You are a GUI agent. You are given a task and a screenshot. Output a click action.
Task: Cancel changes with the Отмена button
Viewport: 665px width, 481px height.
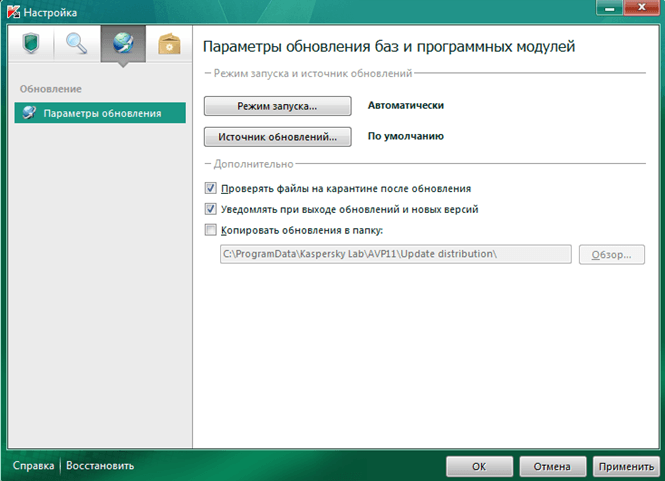click(551, 466)
